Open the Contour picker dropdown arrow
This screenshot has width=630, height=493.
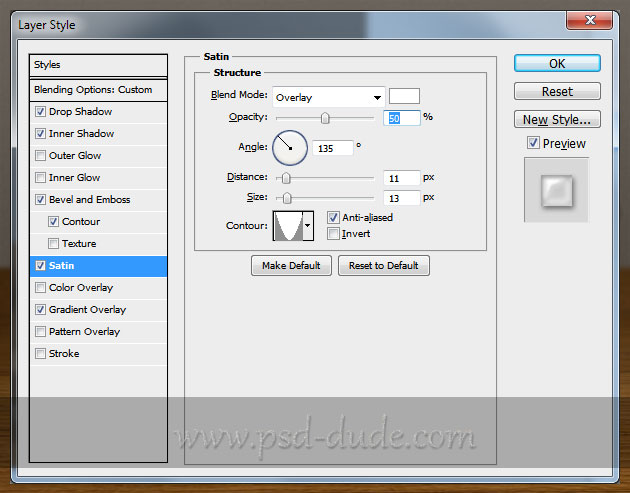308,226
